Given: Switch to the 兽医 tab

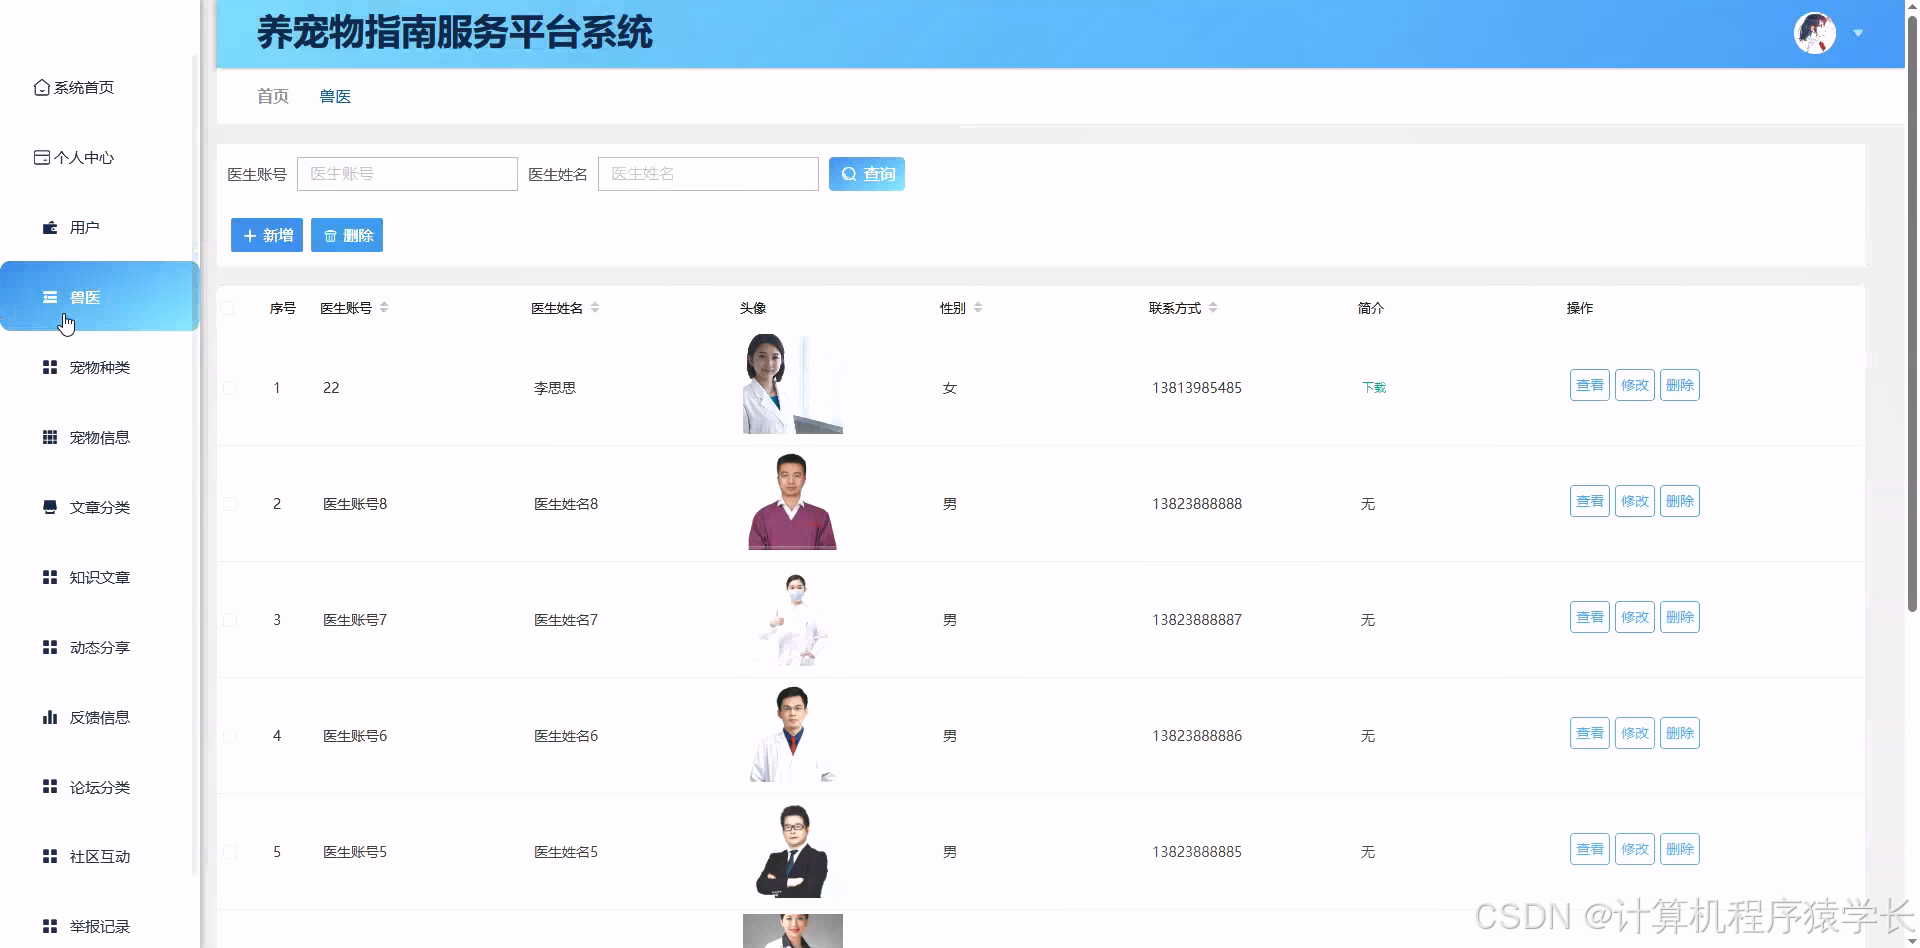Looking at the screenshot, I should coord(334,96).
